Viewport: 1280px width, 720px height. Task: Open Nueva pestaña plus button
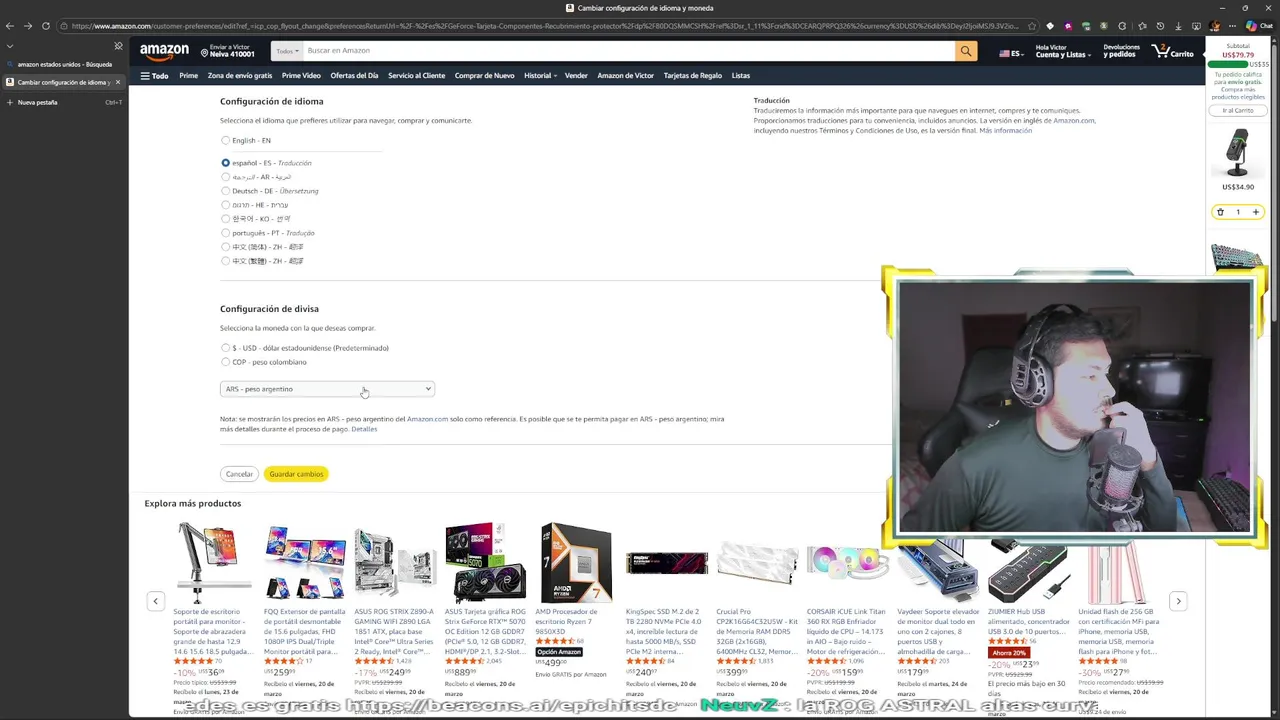(10, 102)
